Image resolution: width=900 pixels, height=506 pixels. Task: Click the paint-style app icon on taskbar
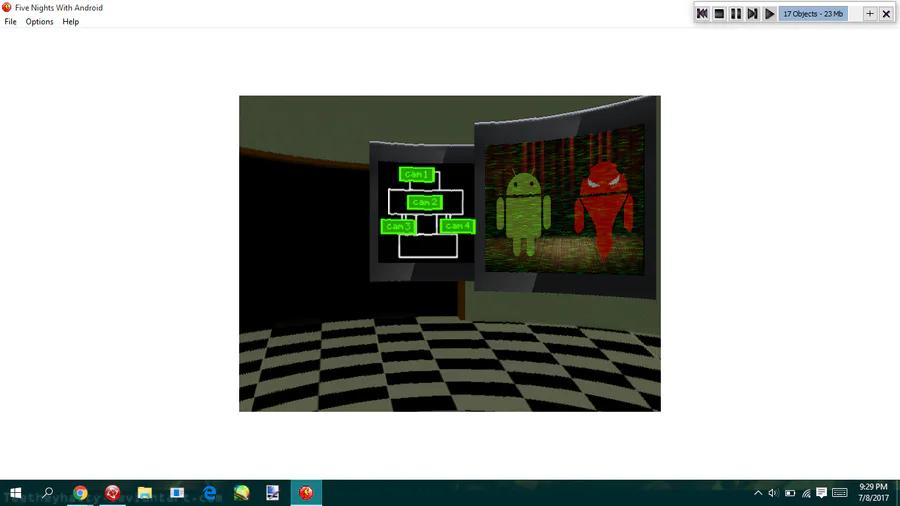pyautogui.click(x=273, y=493)
